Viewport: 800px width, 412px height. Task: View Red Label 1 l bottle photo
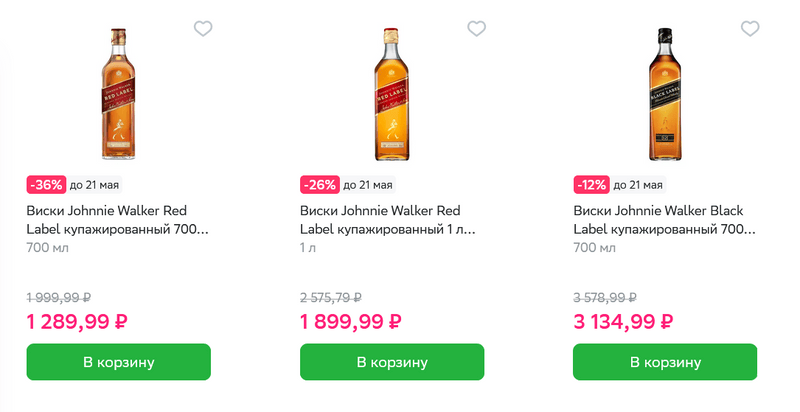[392, 92]
